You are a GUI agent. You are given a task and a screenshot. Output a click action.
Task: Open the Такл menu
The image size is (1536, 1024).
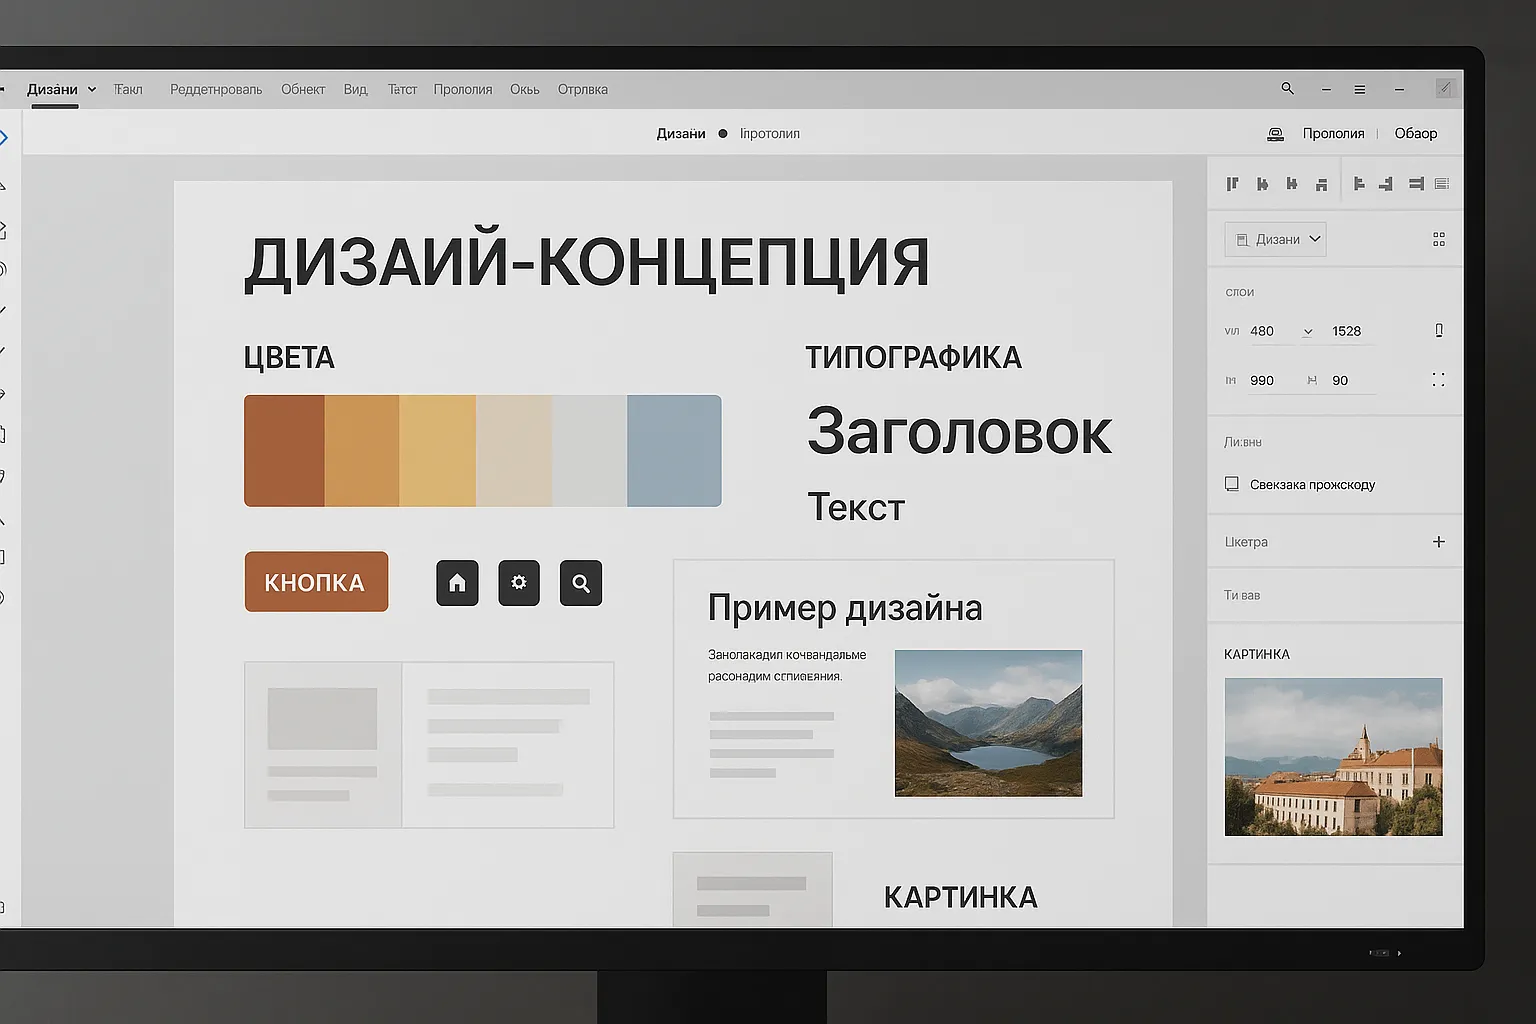pos(128,90)
